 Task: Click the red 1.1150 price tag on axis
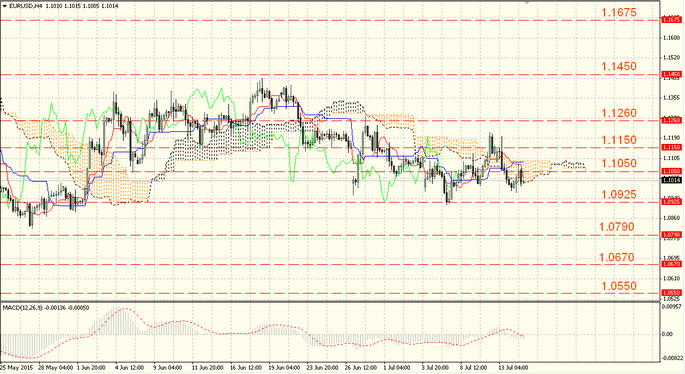(672, 148)
